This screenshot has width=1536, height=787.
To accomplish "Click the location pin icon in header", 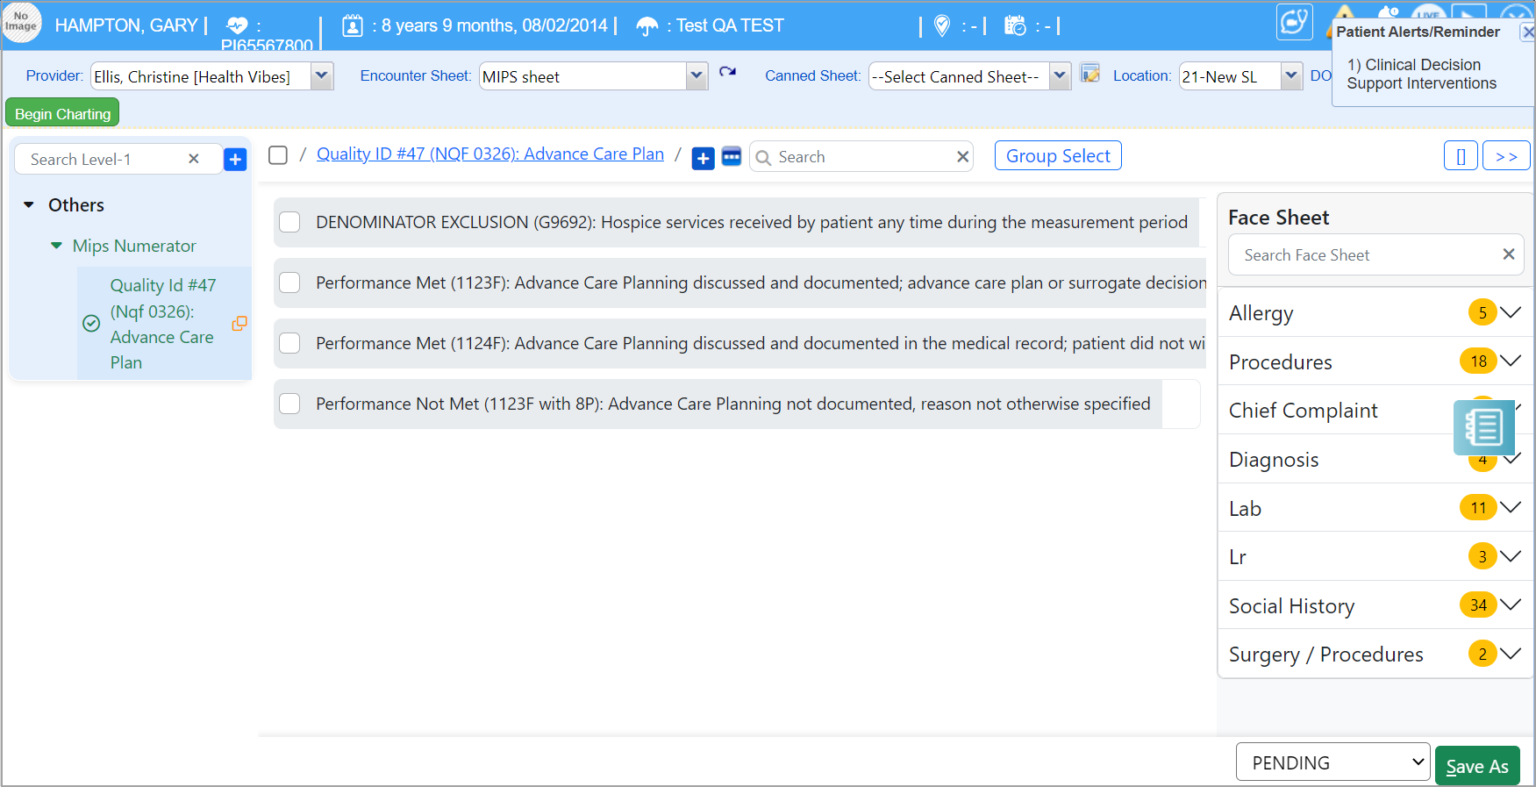I will [x=941, y=26].
